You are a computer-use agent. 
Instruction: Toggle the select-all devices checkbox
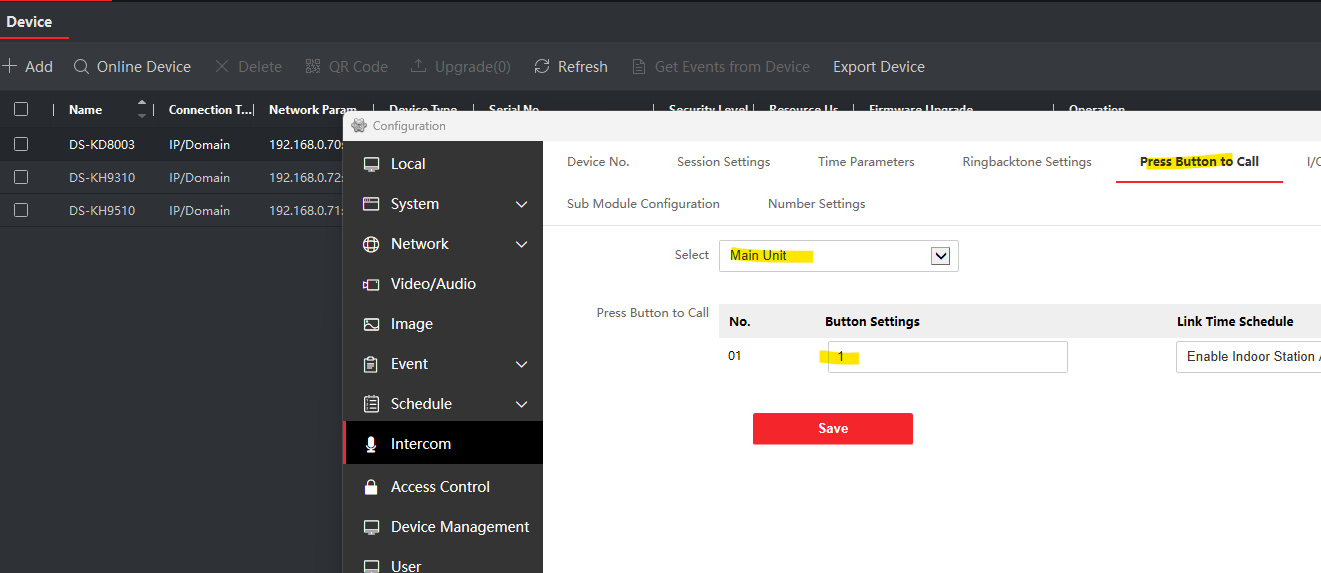click(x=21, y=110)
